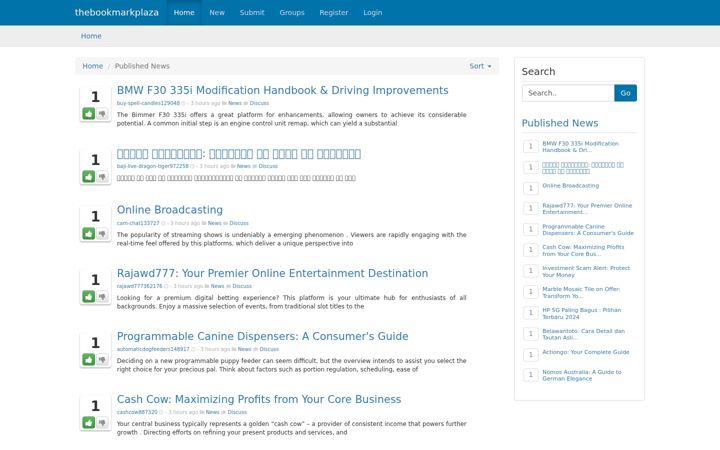Upvote the Cash Cow Maximizing Profits story
This screenshot has width=720, height=450.
coord(89,422)
